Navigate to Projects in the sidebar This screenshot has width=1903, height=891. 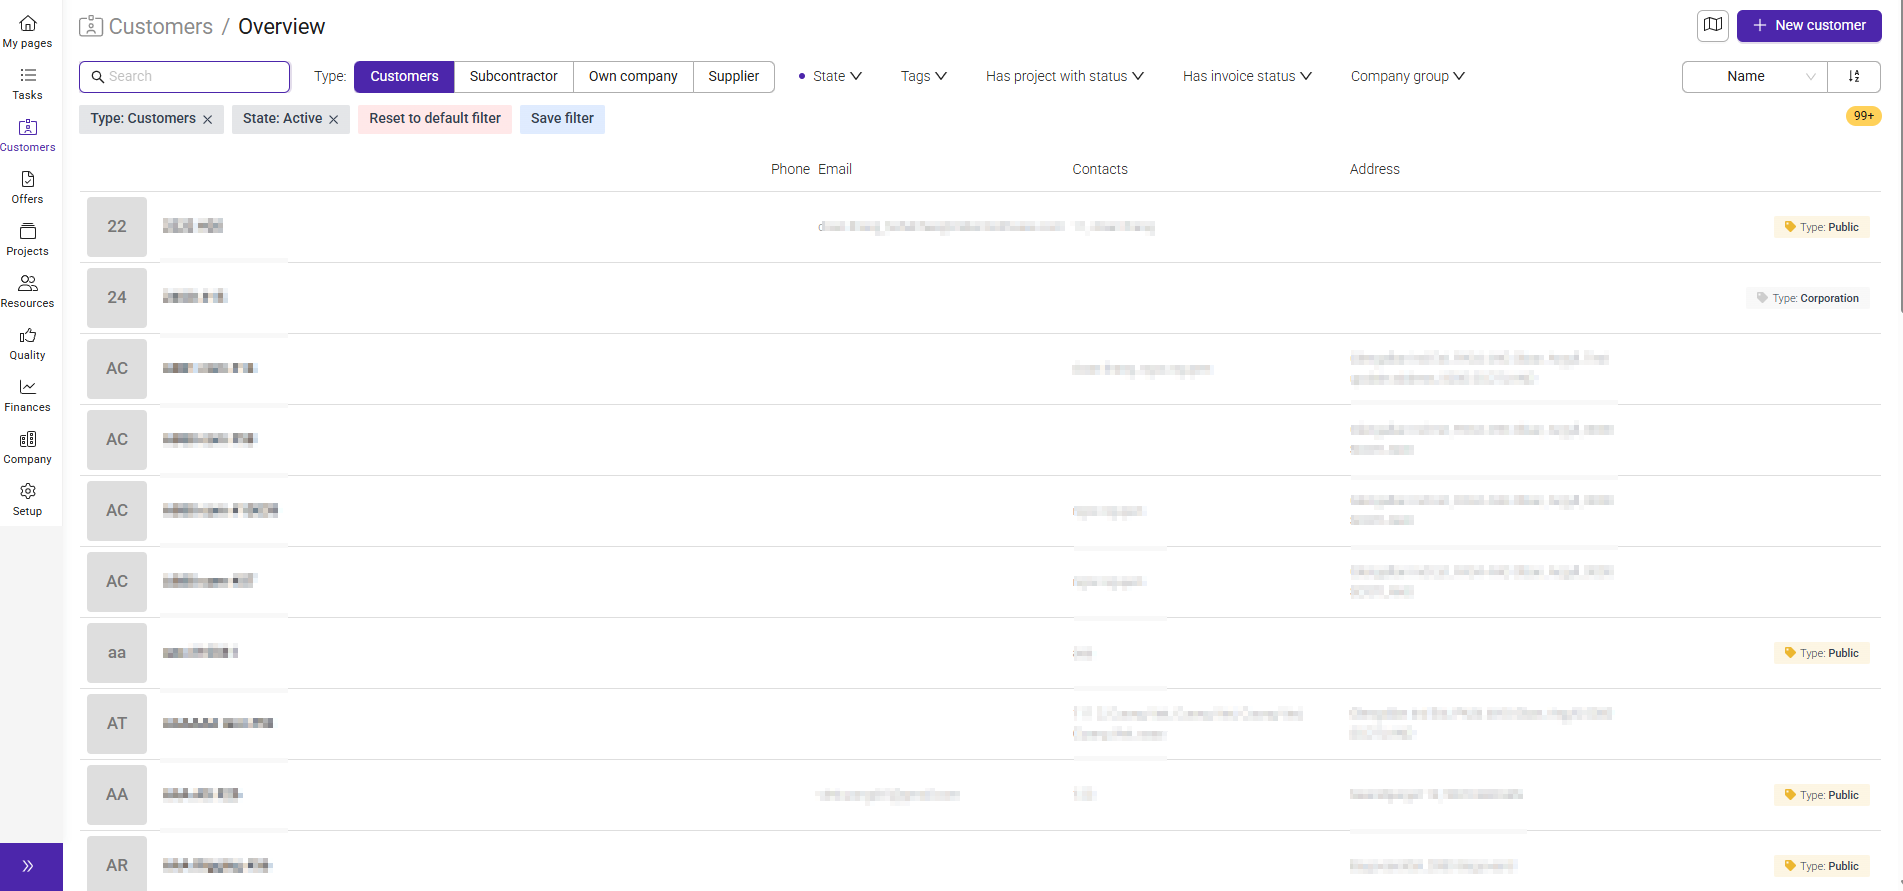(x=27, y=240)
